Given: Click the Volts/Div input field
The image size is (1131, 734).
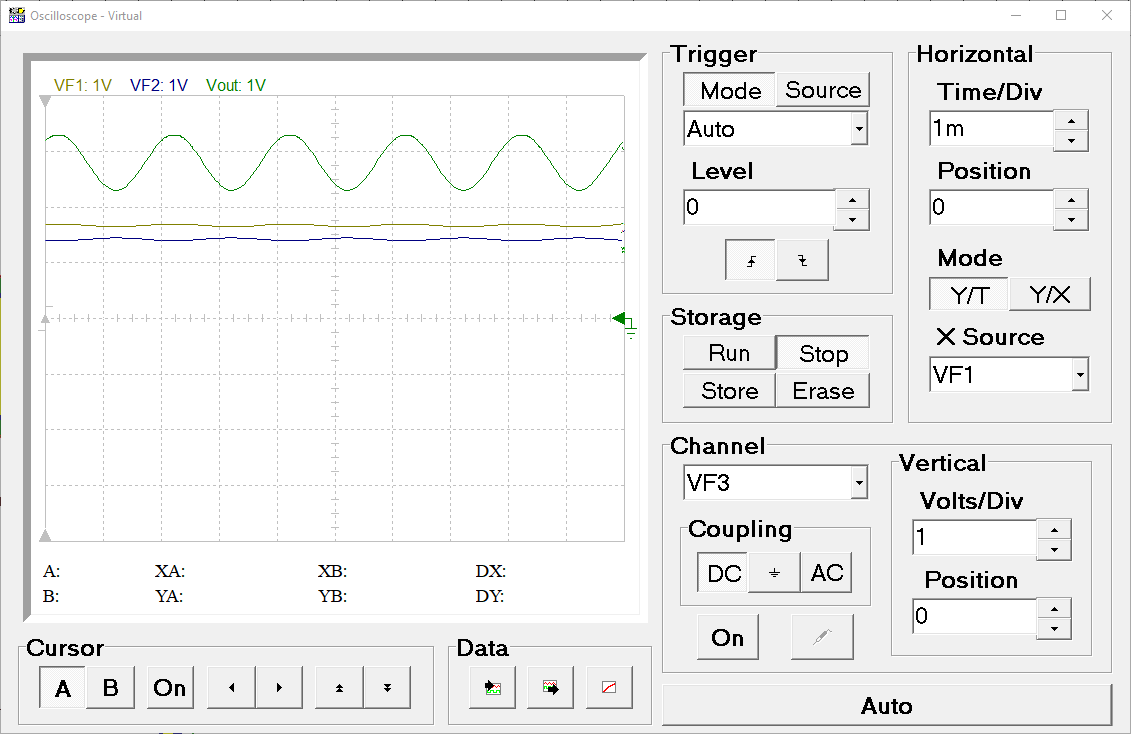Looking at the screenshot, I should (974, 538).
